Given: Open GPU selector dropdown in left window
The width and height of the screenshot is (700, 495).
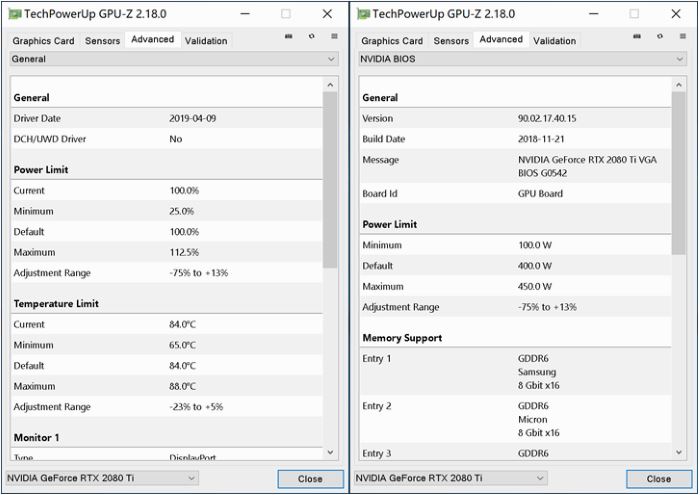Looking at the screenshot, I should (102, 478).
